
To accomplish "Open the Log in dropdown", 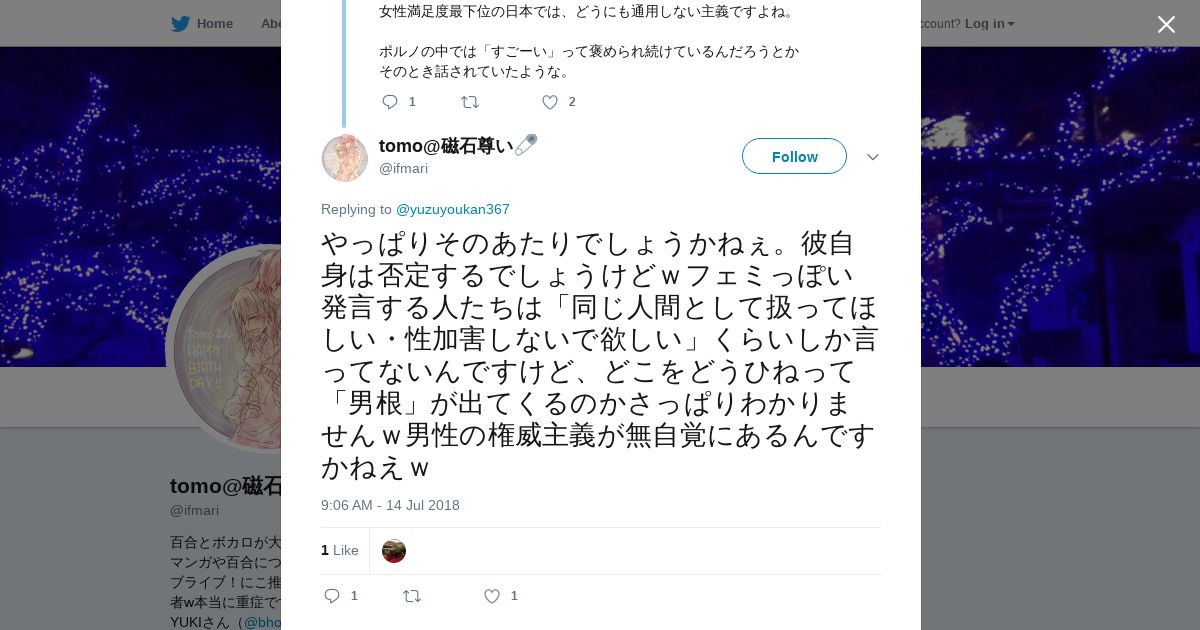I will coord(989,24).
